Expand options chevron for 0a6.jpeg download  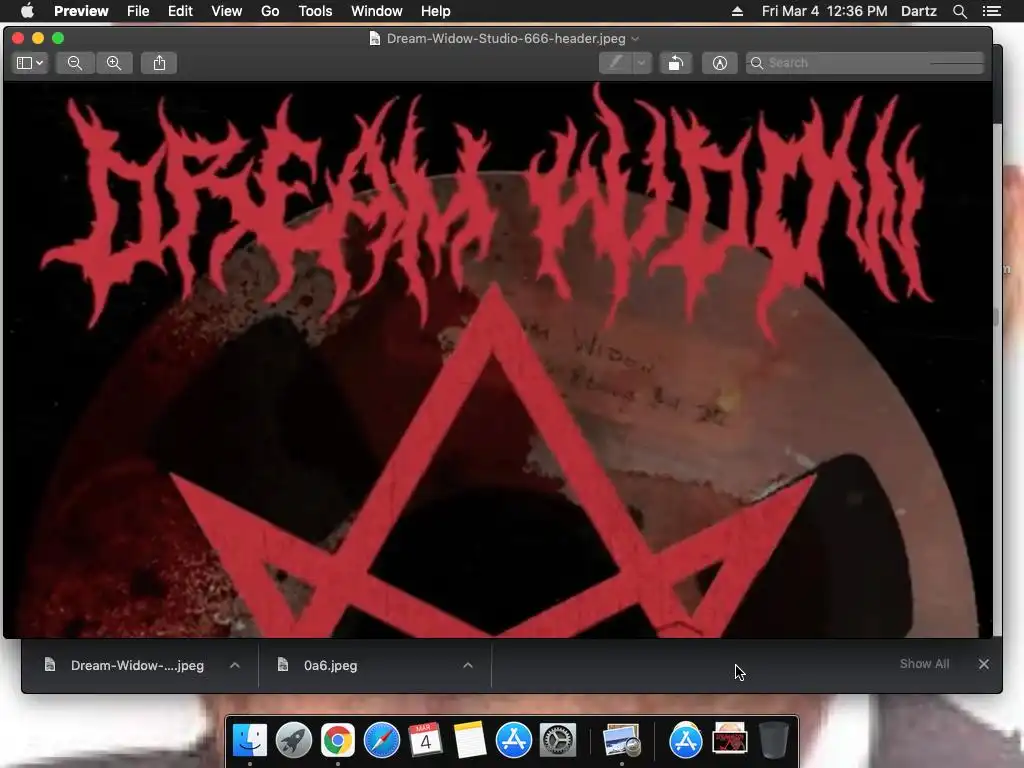(468, 665)
